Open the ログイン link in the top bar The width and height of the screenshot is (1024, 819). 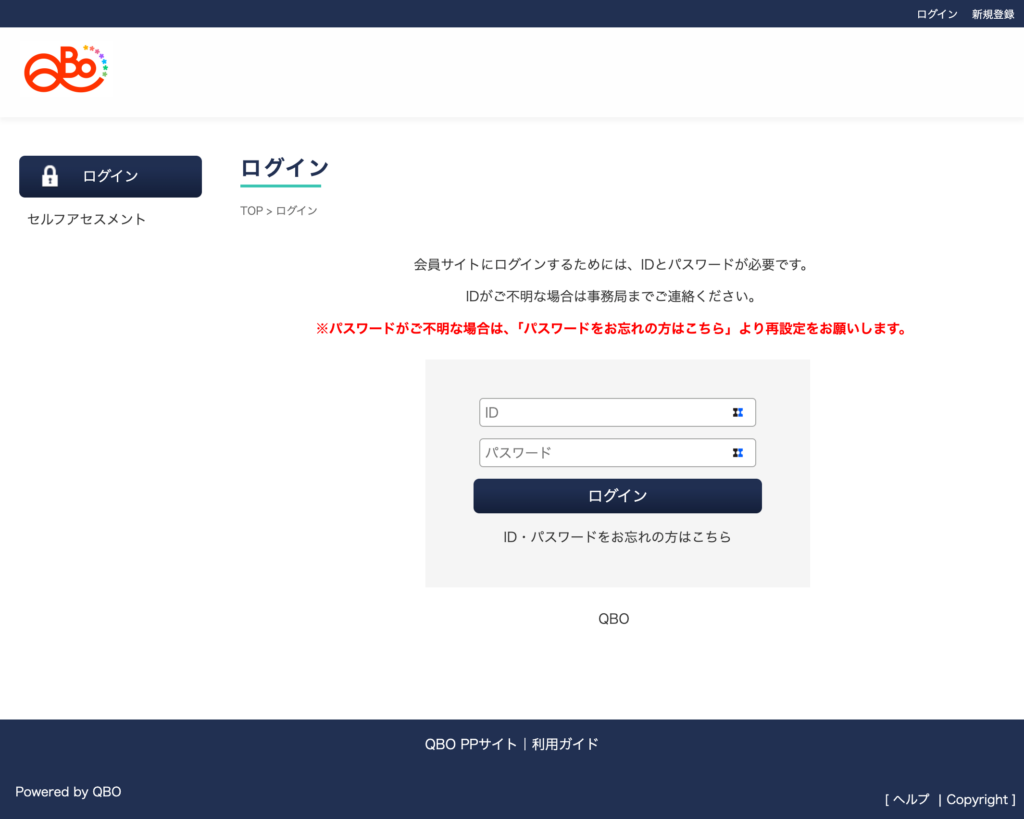point(937,14)
